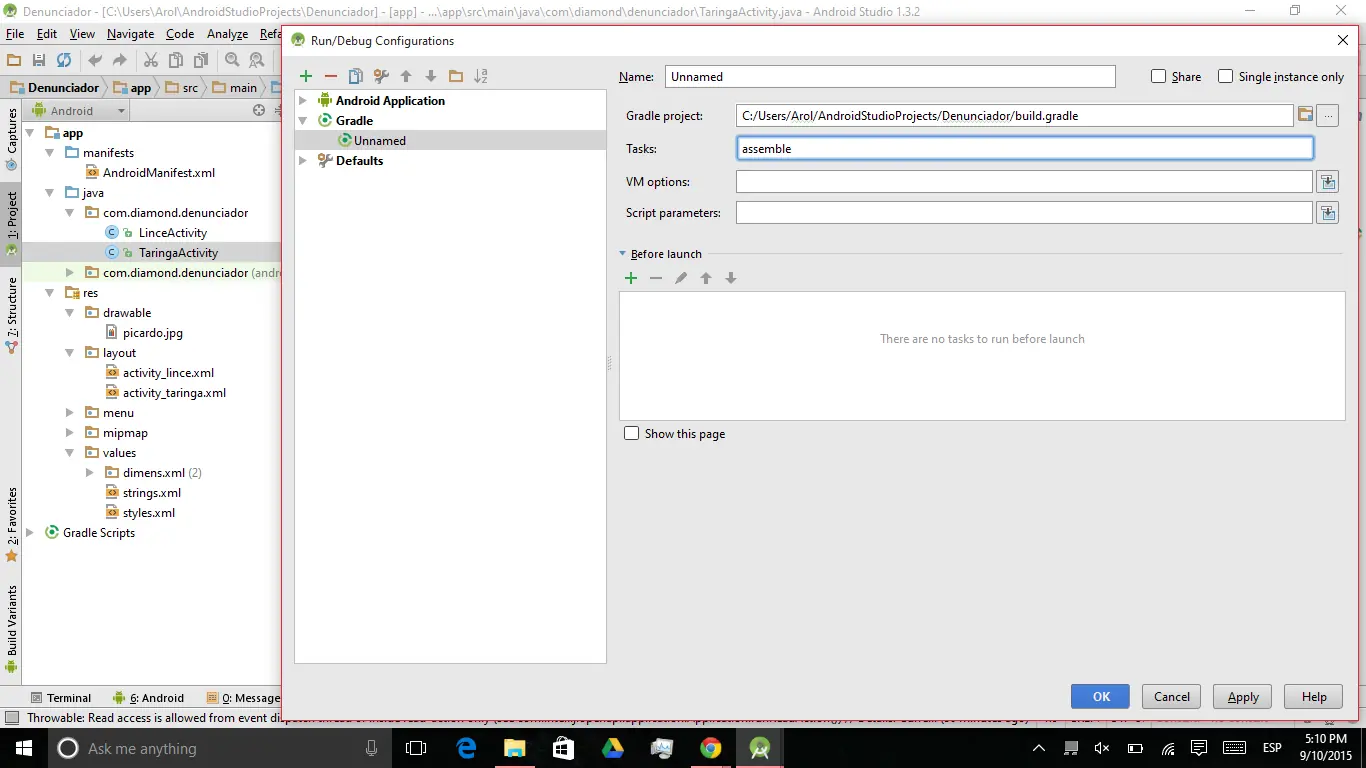Open Google Chrome from the taskbar
This screenshot has height=768, width=1366.
click(x=711, y=748)
